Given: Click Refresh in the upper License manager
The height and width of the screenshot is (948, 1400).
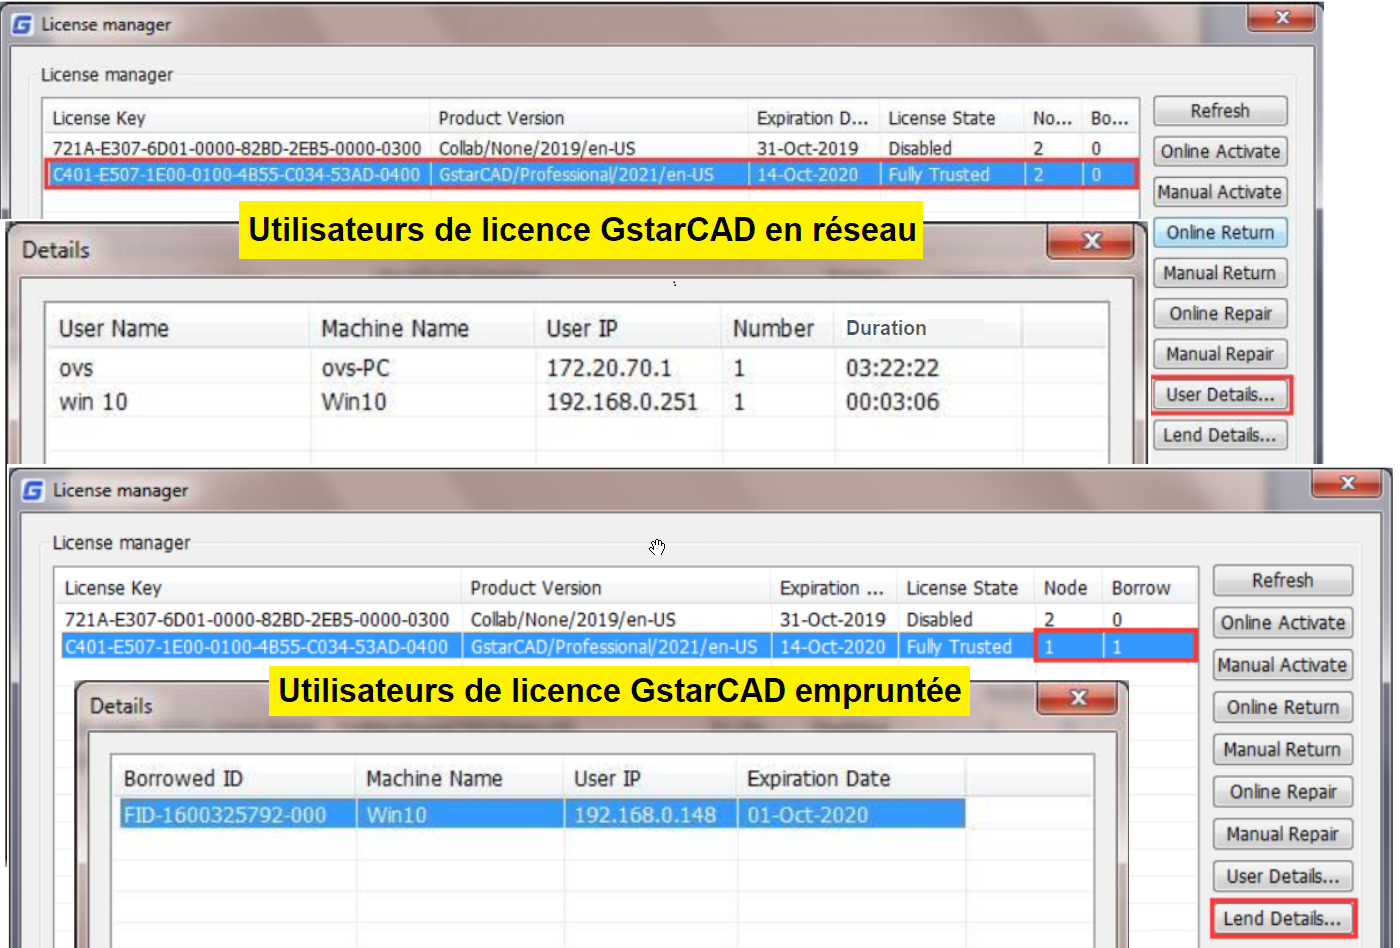Looking at the screenshot, I should pos(1220,111).
